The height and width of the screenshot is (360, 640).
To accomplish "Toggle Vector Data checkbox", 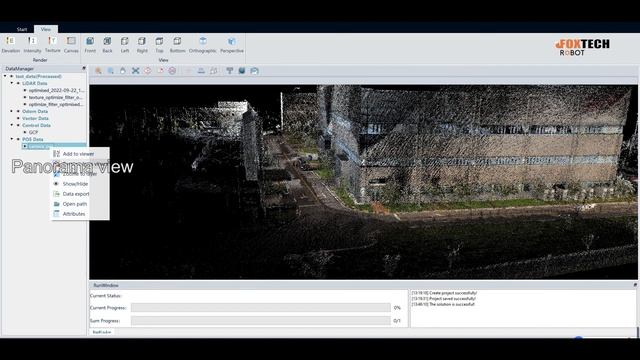I will pyautogui.click(x=18, y=118).
